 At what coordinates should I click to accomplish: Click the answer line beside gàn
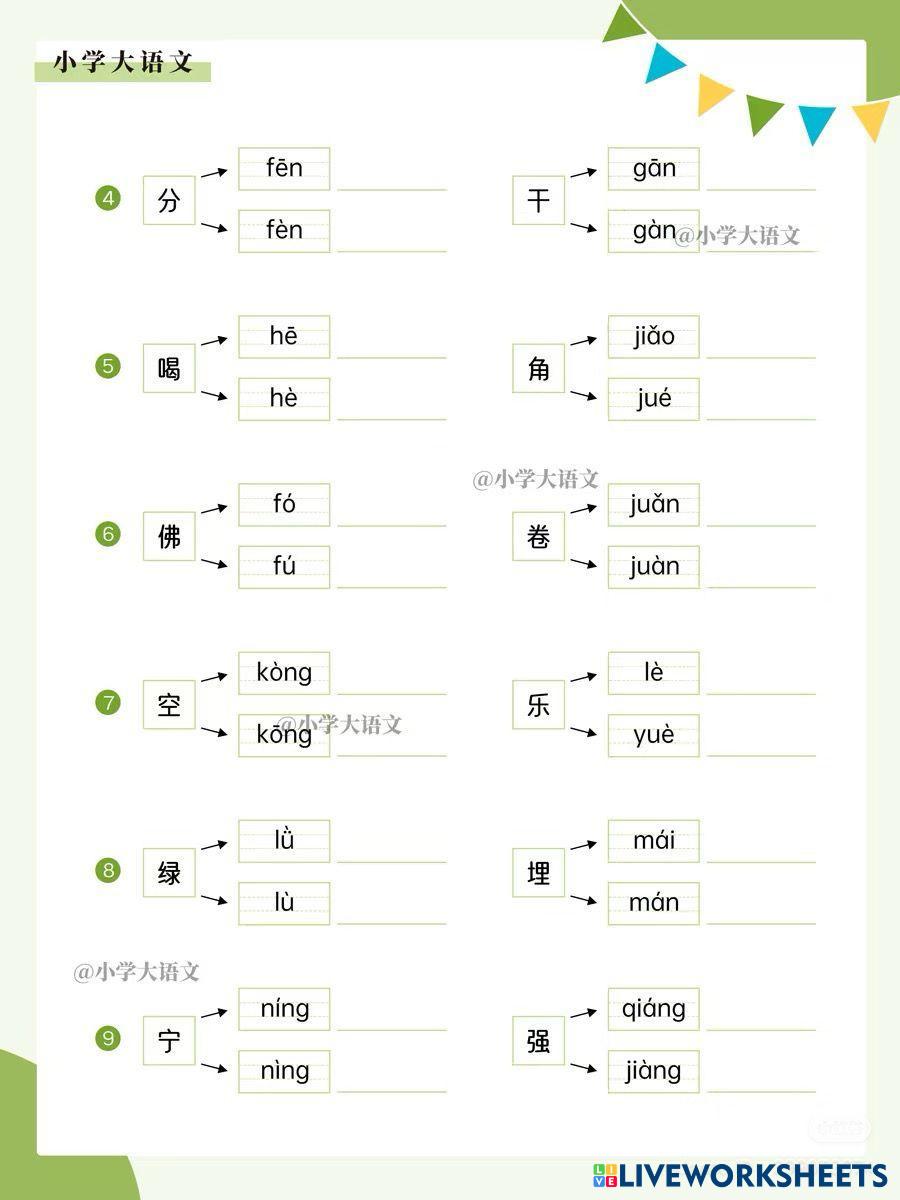tap(761, 238)
